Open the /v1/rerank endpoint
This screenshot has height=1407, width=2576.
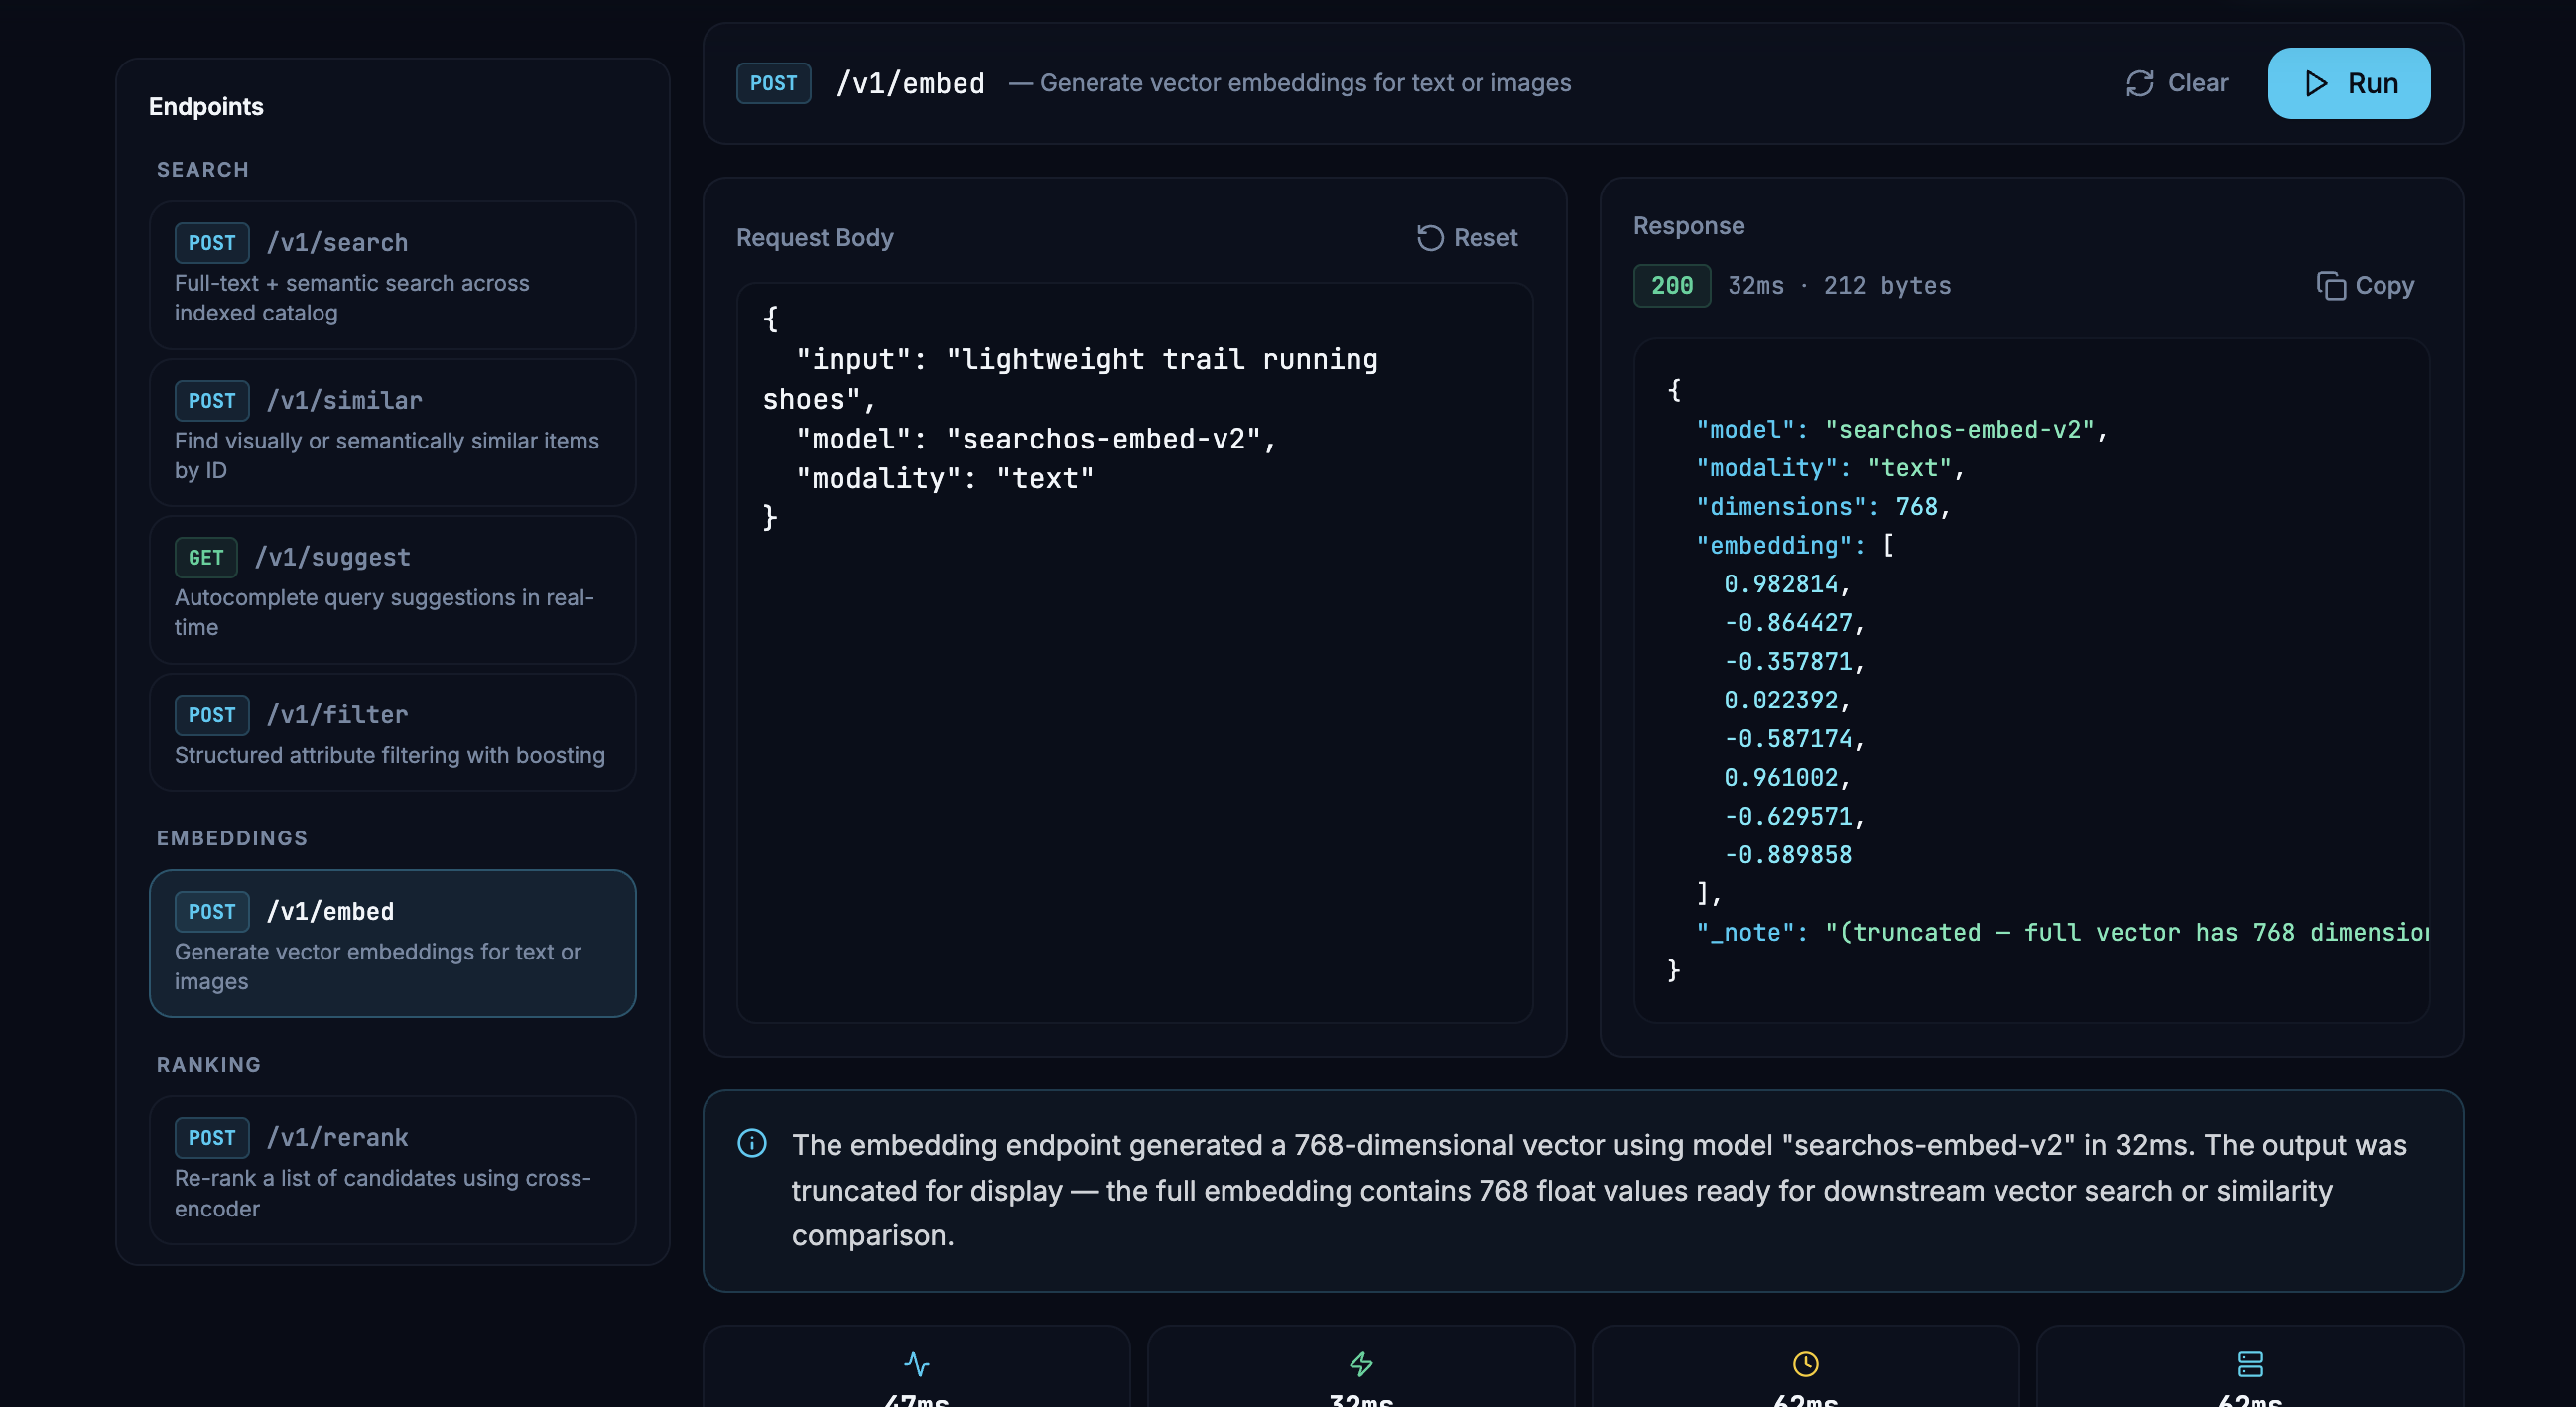392,1171
